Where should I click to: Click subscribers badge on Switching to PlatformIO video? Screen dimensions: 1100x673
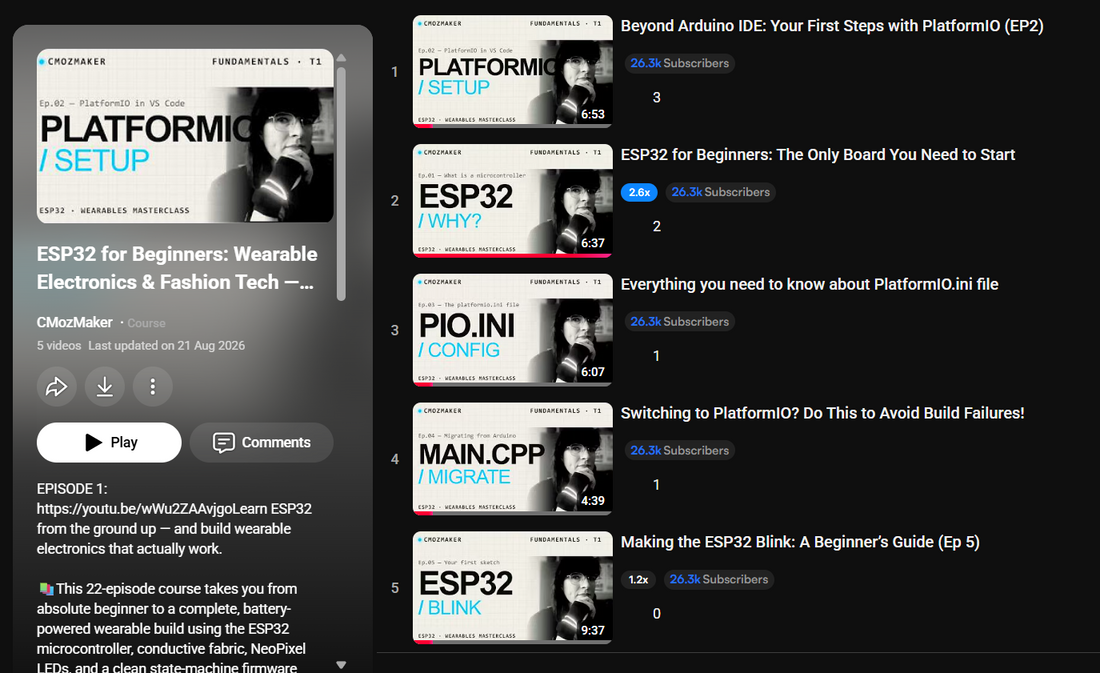click(x=679, y=451)
